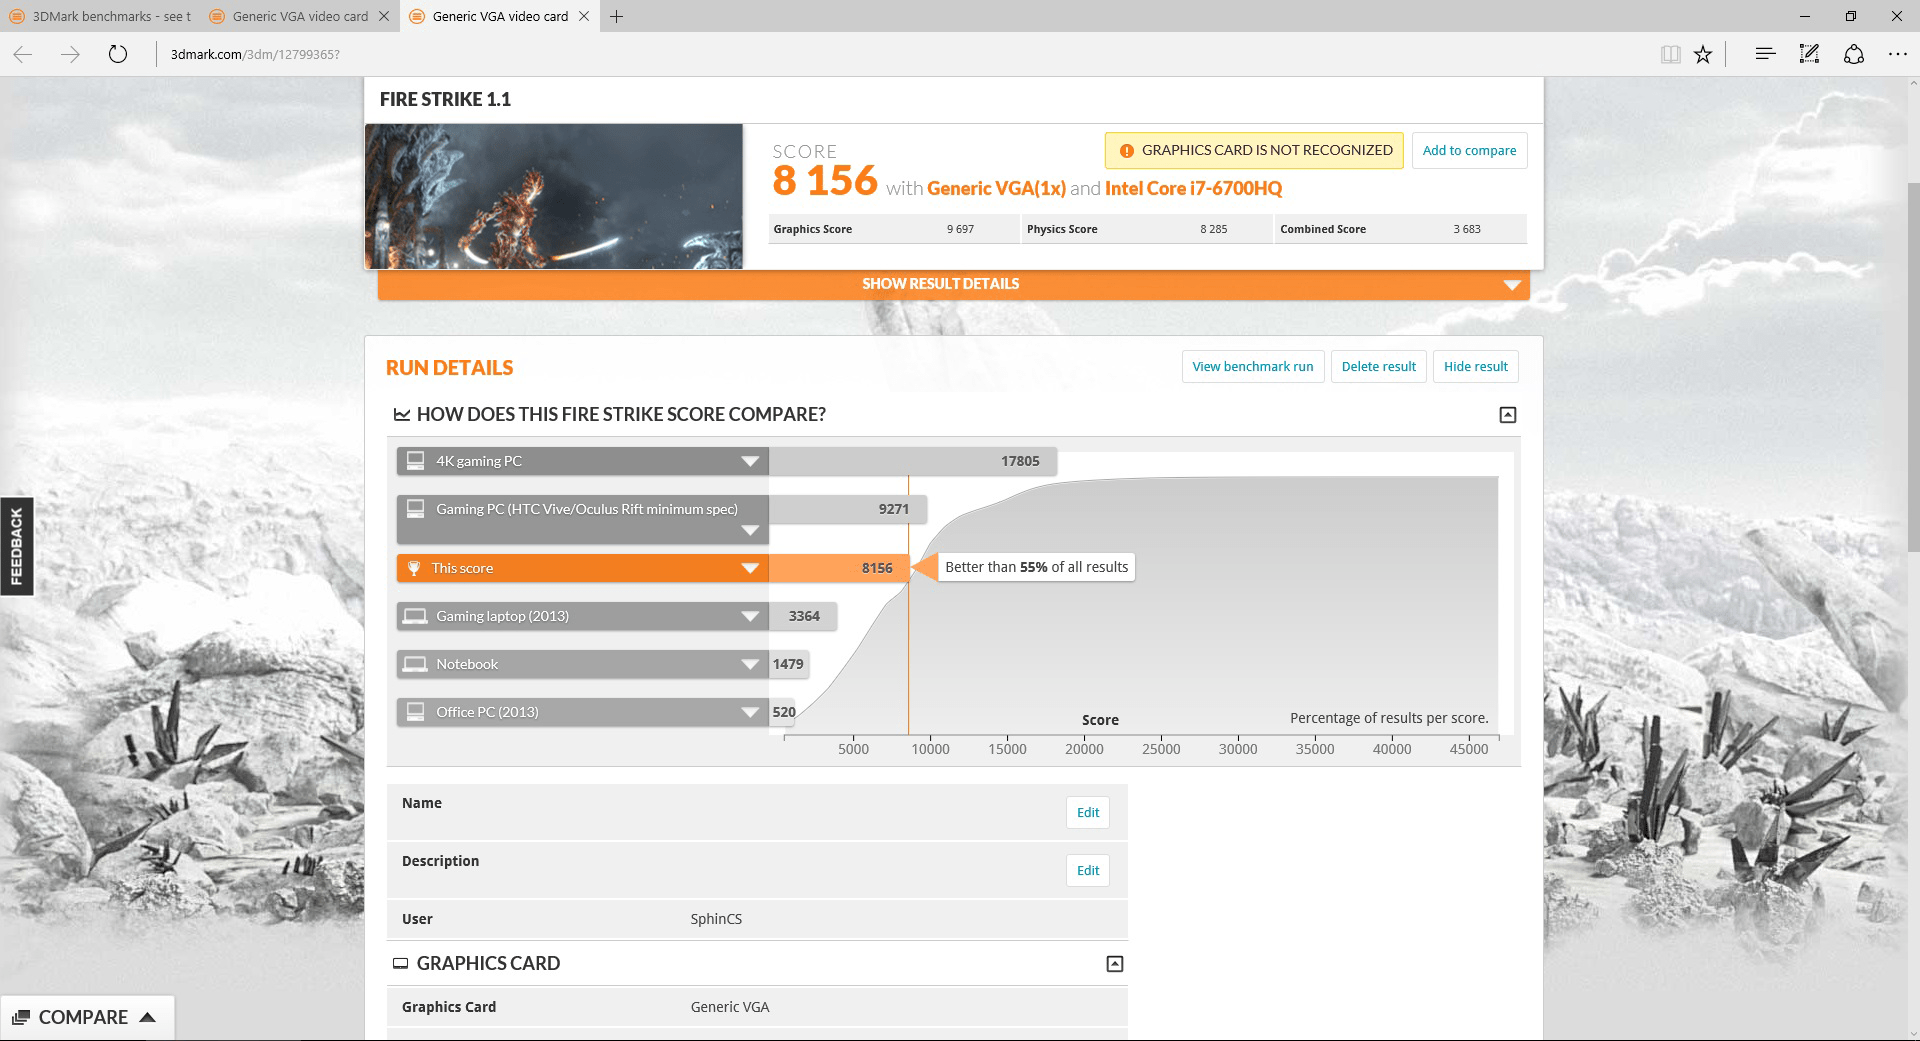Click the Fire Strike thumbnail image
The height and width of the screenshot is (1041, 1920).
554,196
